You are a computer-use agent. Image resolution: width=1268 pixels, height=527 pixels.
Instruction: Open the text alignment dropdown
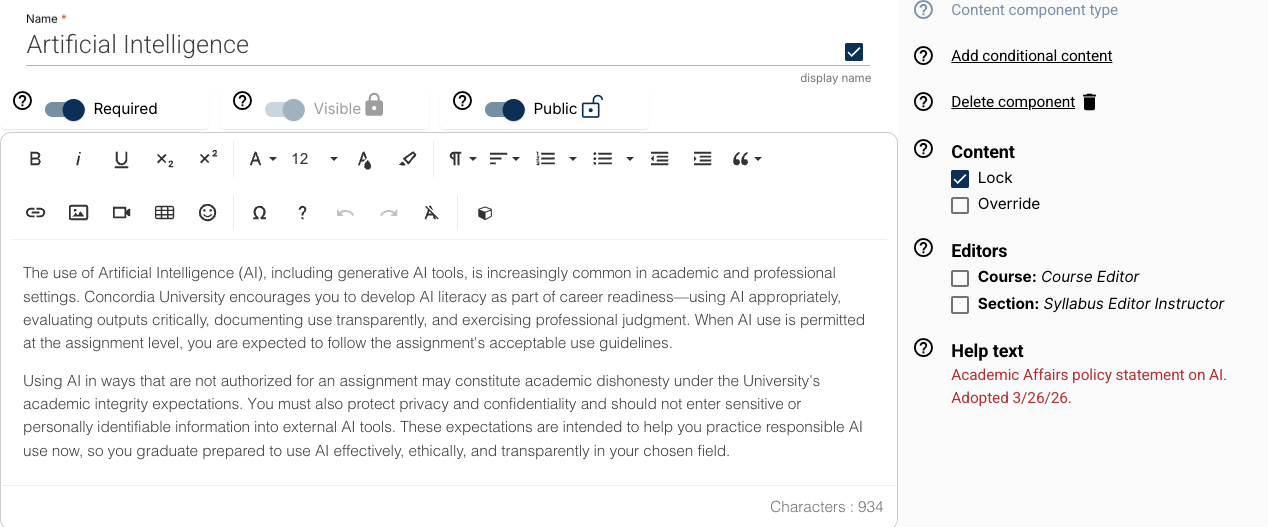504,159
